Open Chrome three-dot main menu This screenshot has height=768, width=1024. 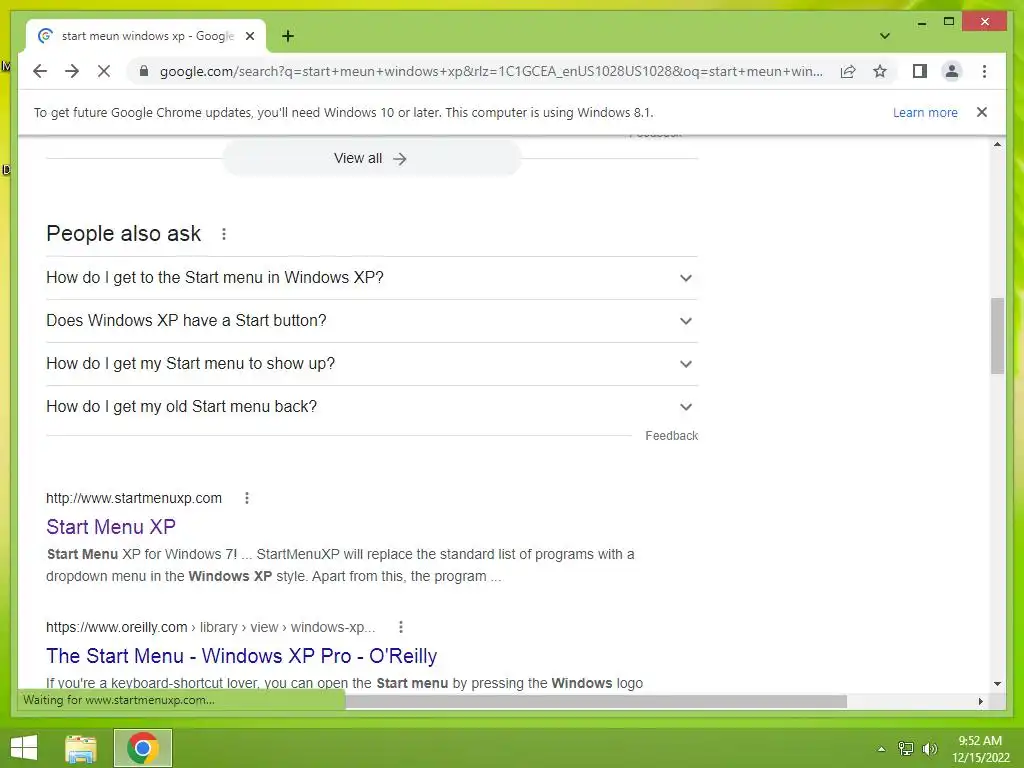click(x=984, y=71)
